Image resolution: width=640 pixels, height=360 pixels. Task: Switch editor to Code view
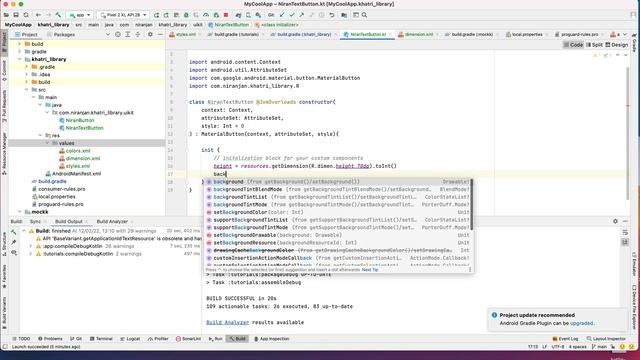(573, 45)
